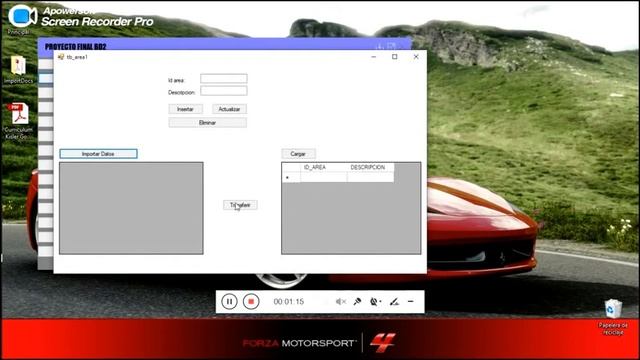This screenshot has height=360, width=640.
Task: Click the empty cell under DESCRIPCION
Action: tap(371, 177)
